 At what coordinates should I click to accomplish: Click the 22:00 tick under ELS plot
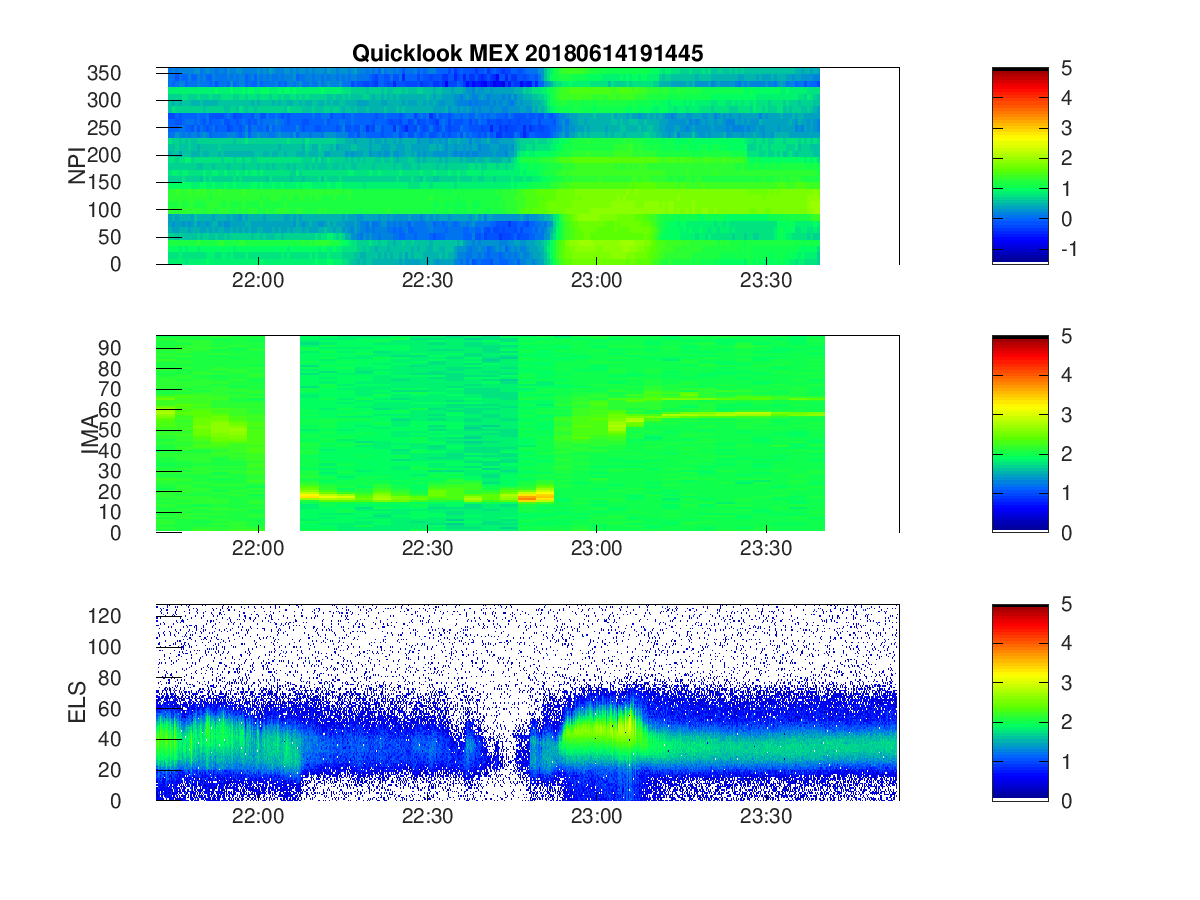click(258, 817)
